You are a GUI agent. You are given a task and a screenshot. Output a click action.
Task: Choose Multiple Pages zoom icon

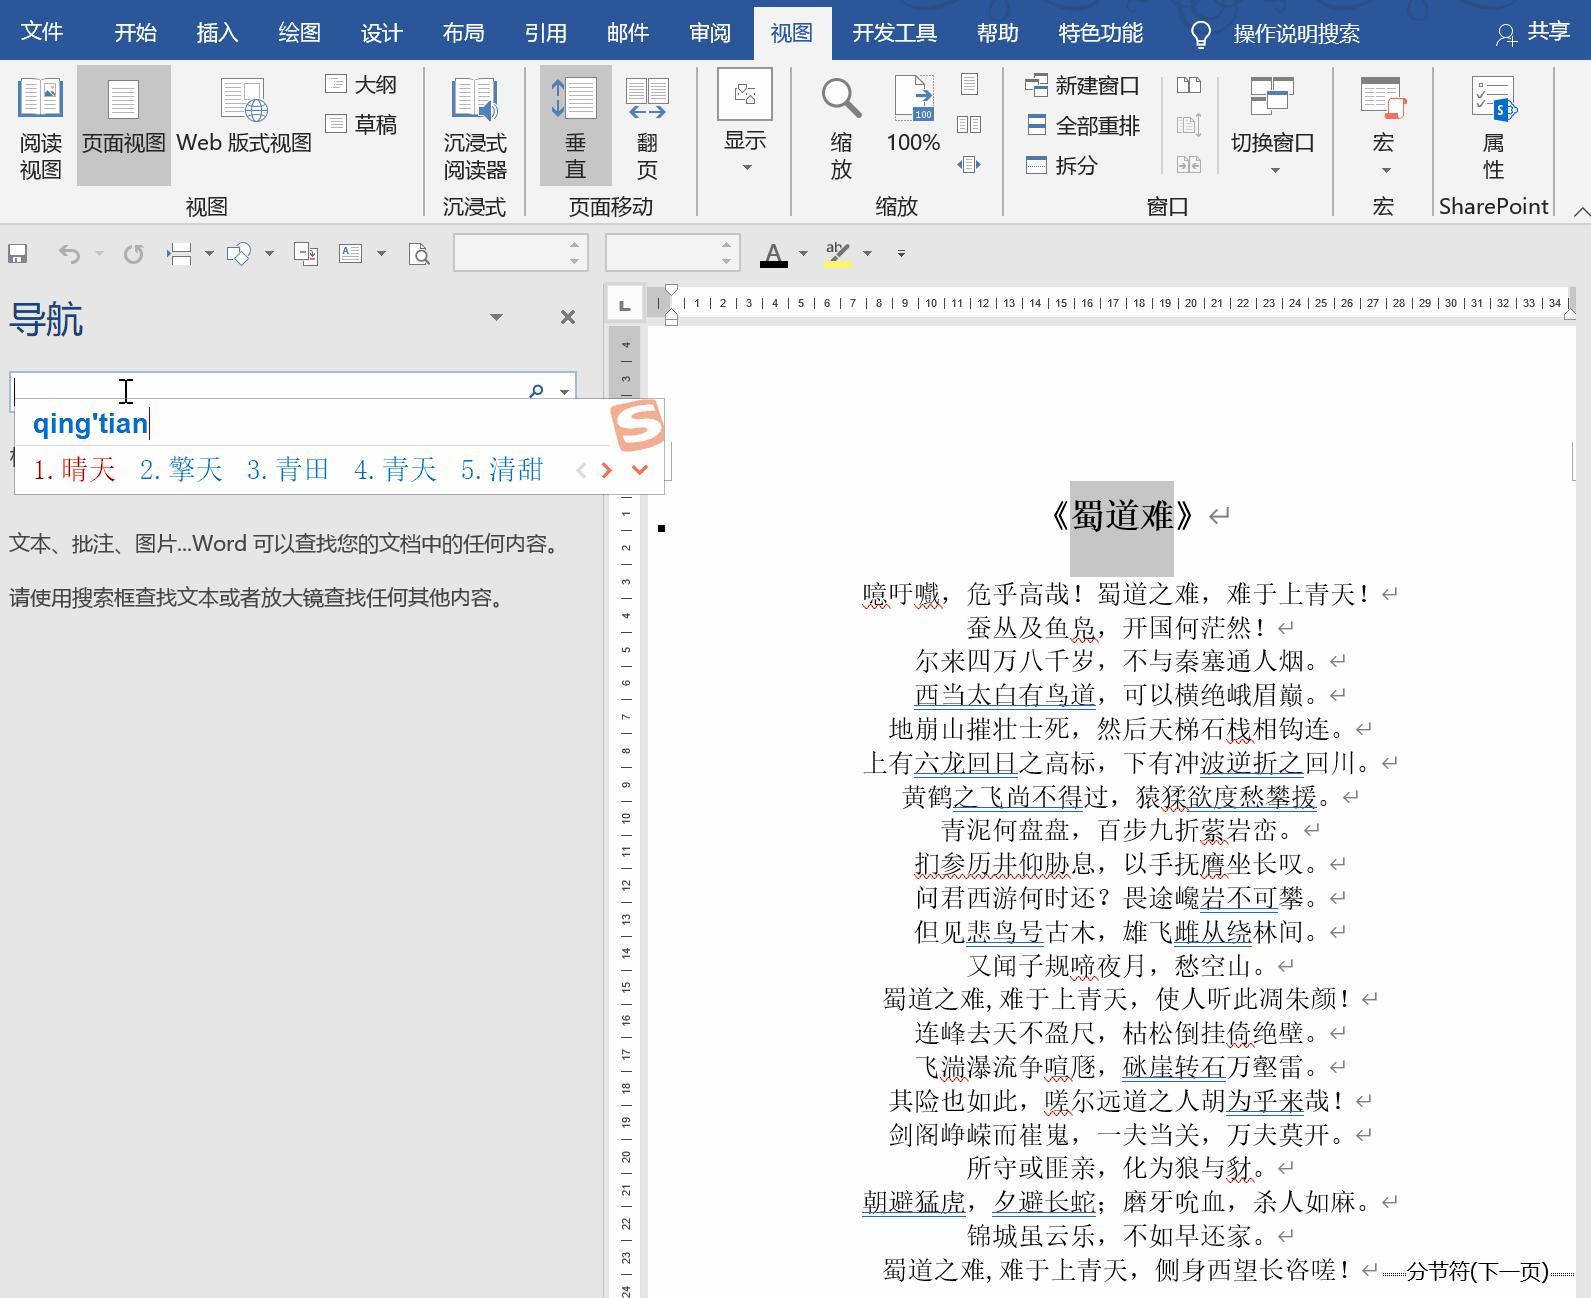[x=969, y=125]
